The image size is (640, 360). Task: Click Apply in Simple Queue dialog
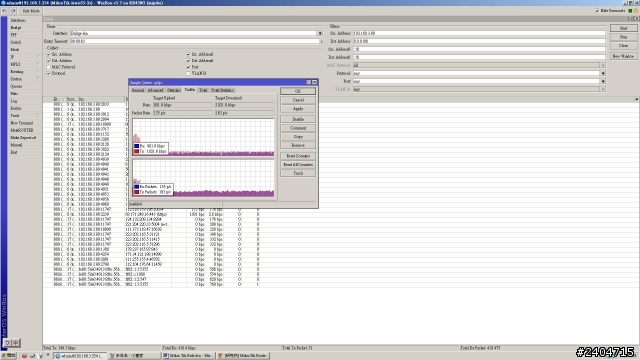click(298, 109)
